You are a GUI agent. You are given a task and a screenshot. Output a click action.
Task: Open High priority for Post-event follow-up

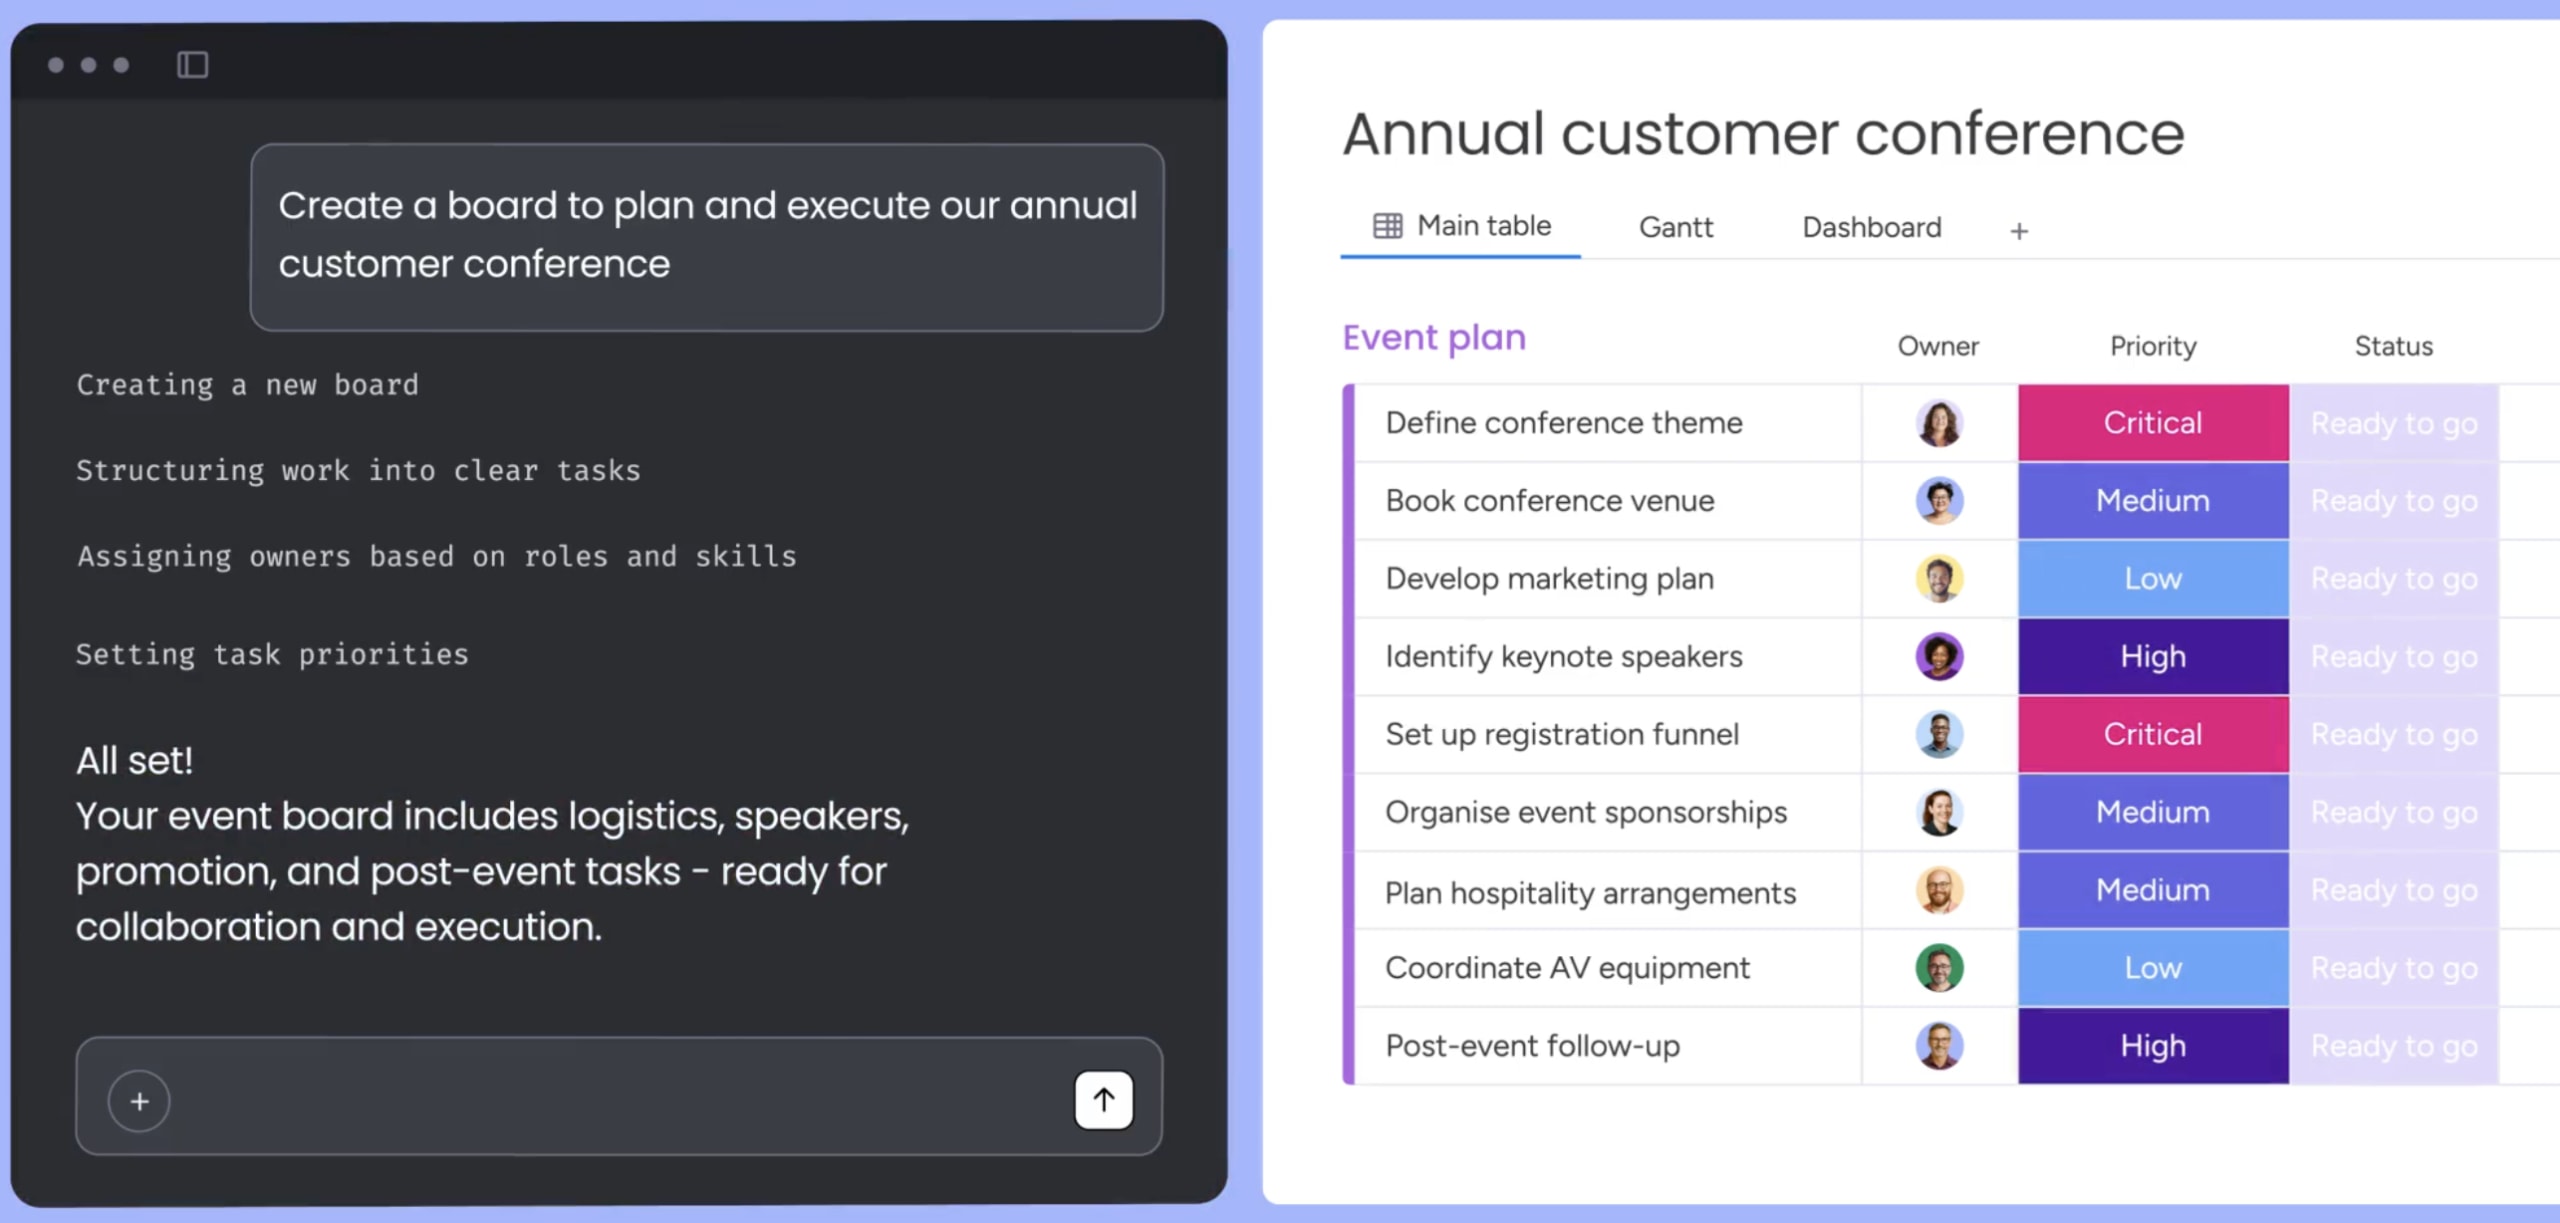point(2153,1046)
